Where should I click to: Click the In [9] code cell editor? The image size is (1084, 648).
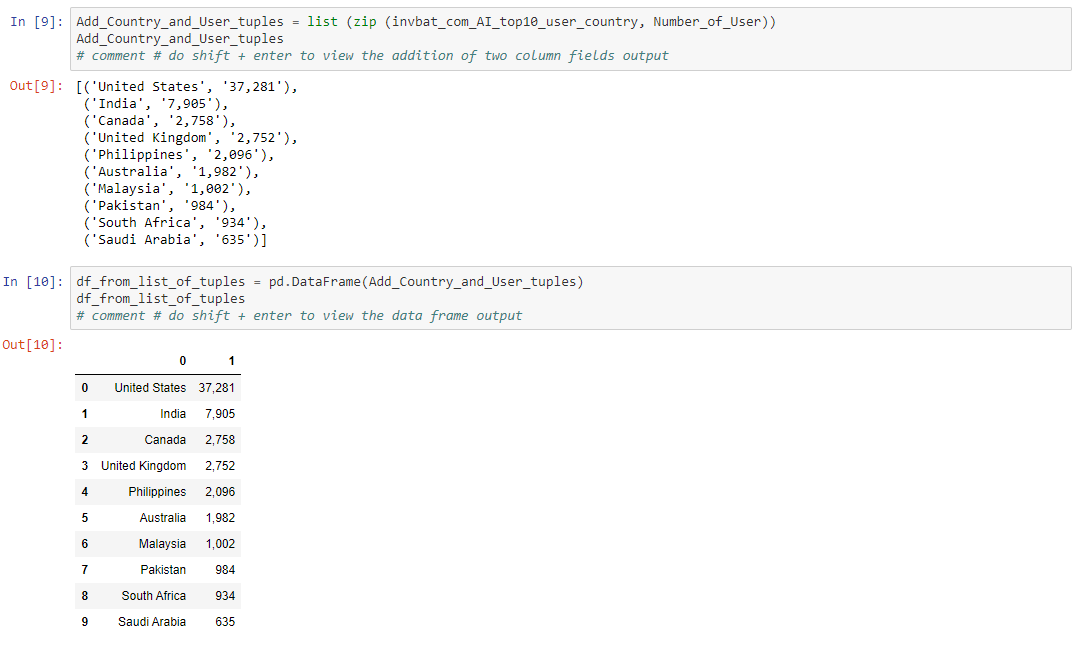570,38
